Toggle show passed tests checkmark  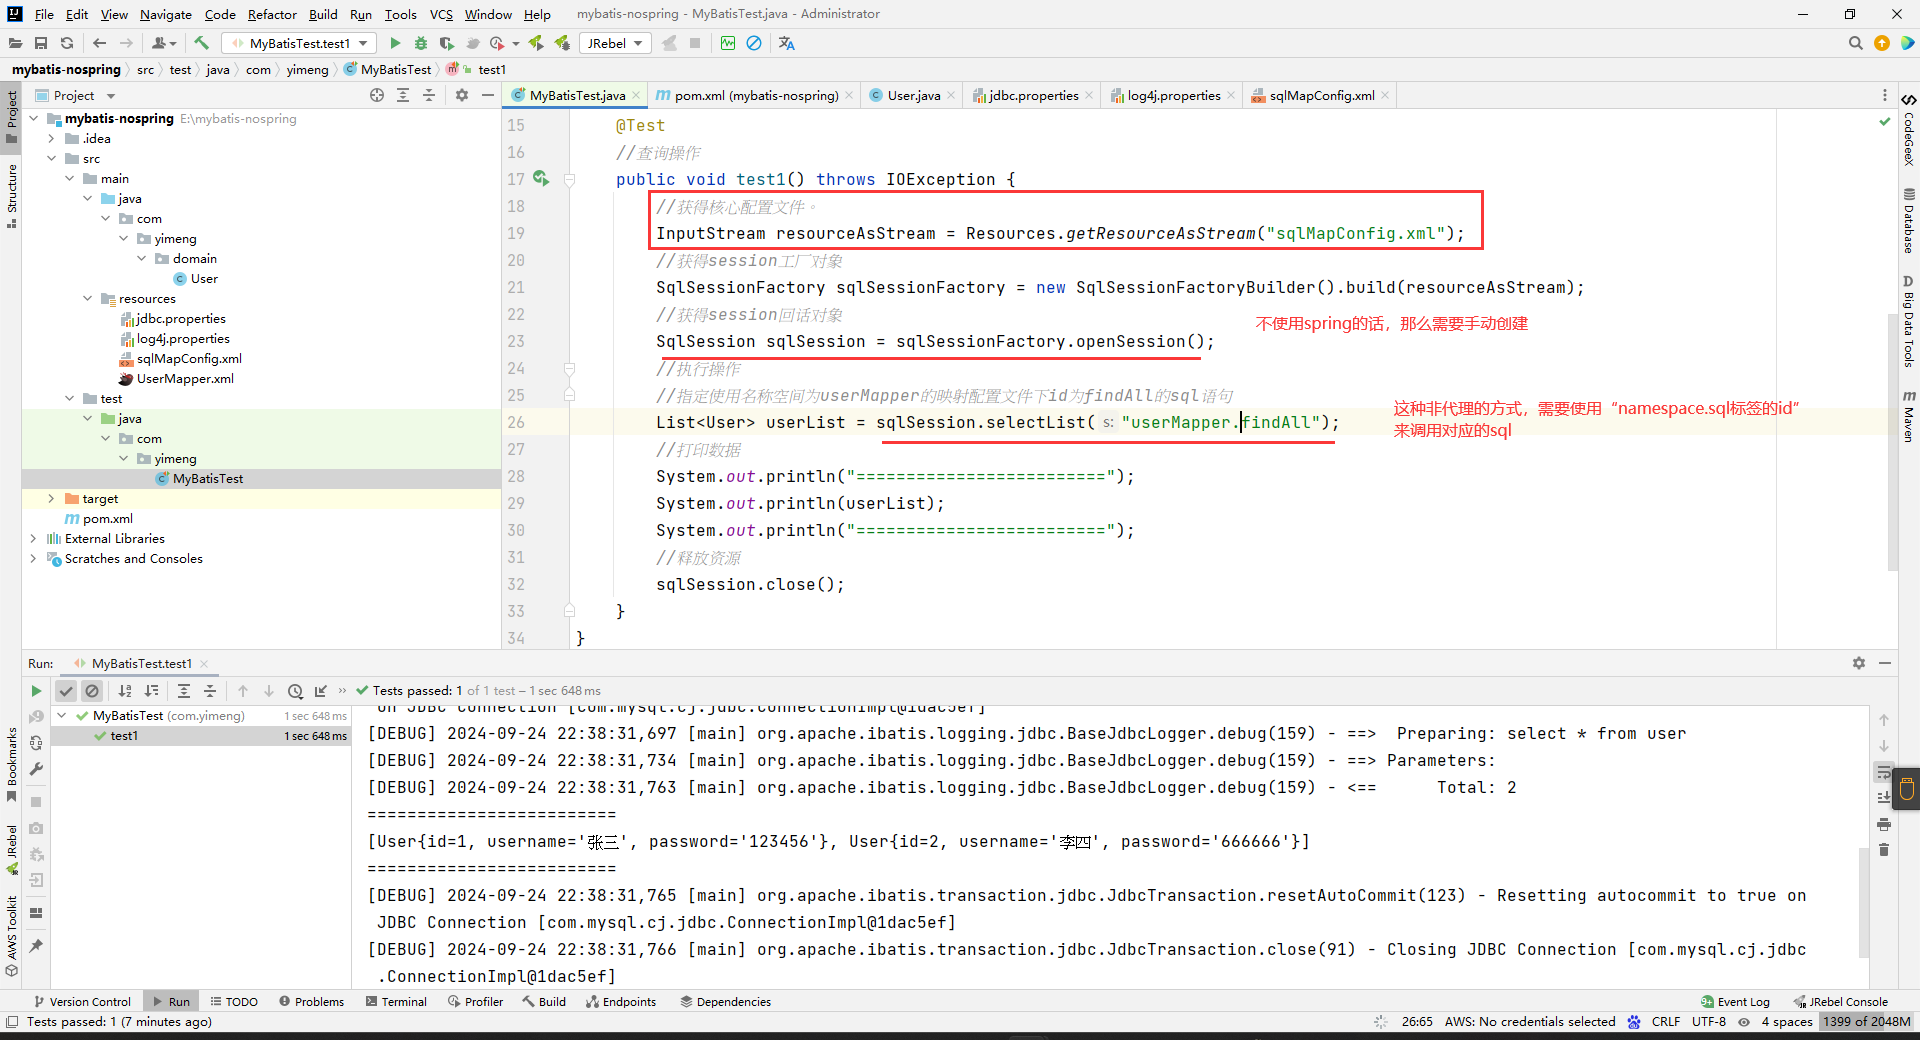pos(66,691)
